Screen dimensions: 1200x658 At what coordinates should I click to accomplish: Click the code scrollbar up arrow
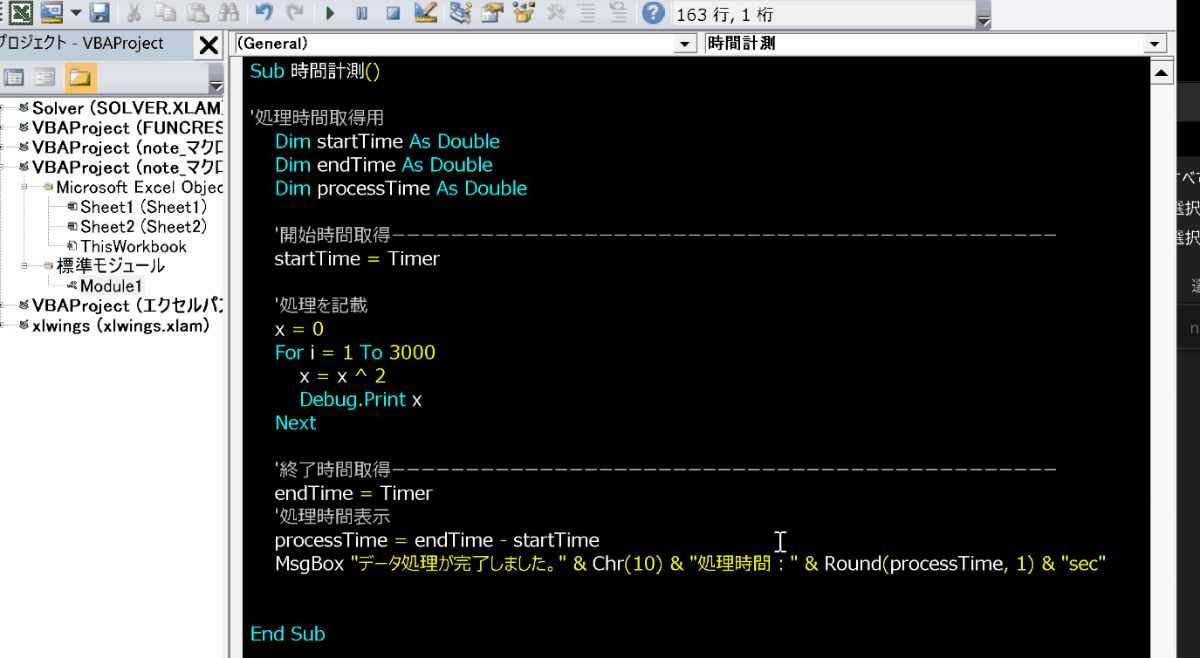pos(1161,73)
